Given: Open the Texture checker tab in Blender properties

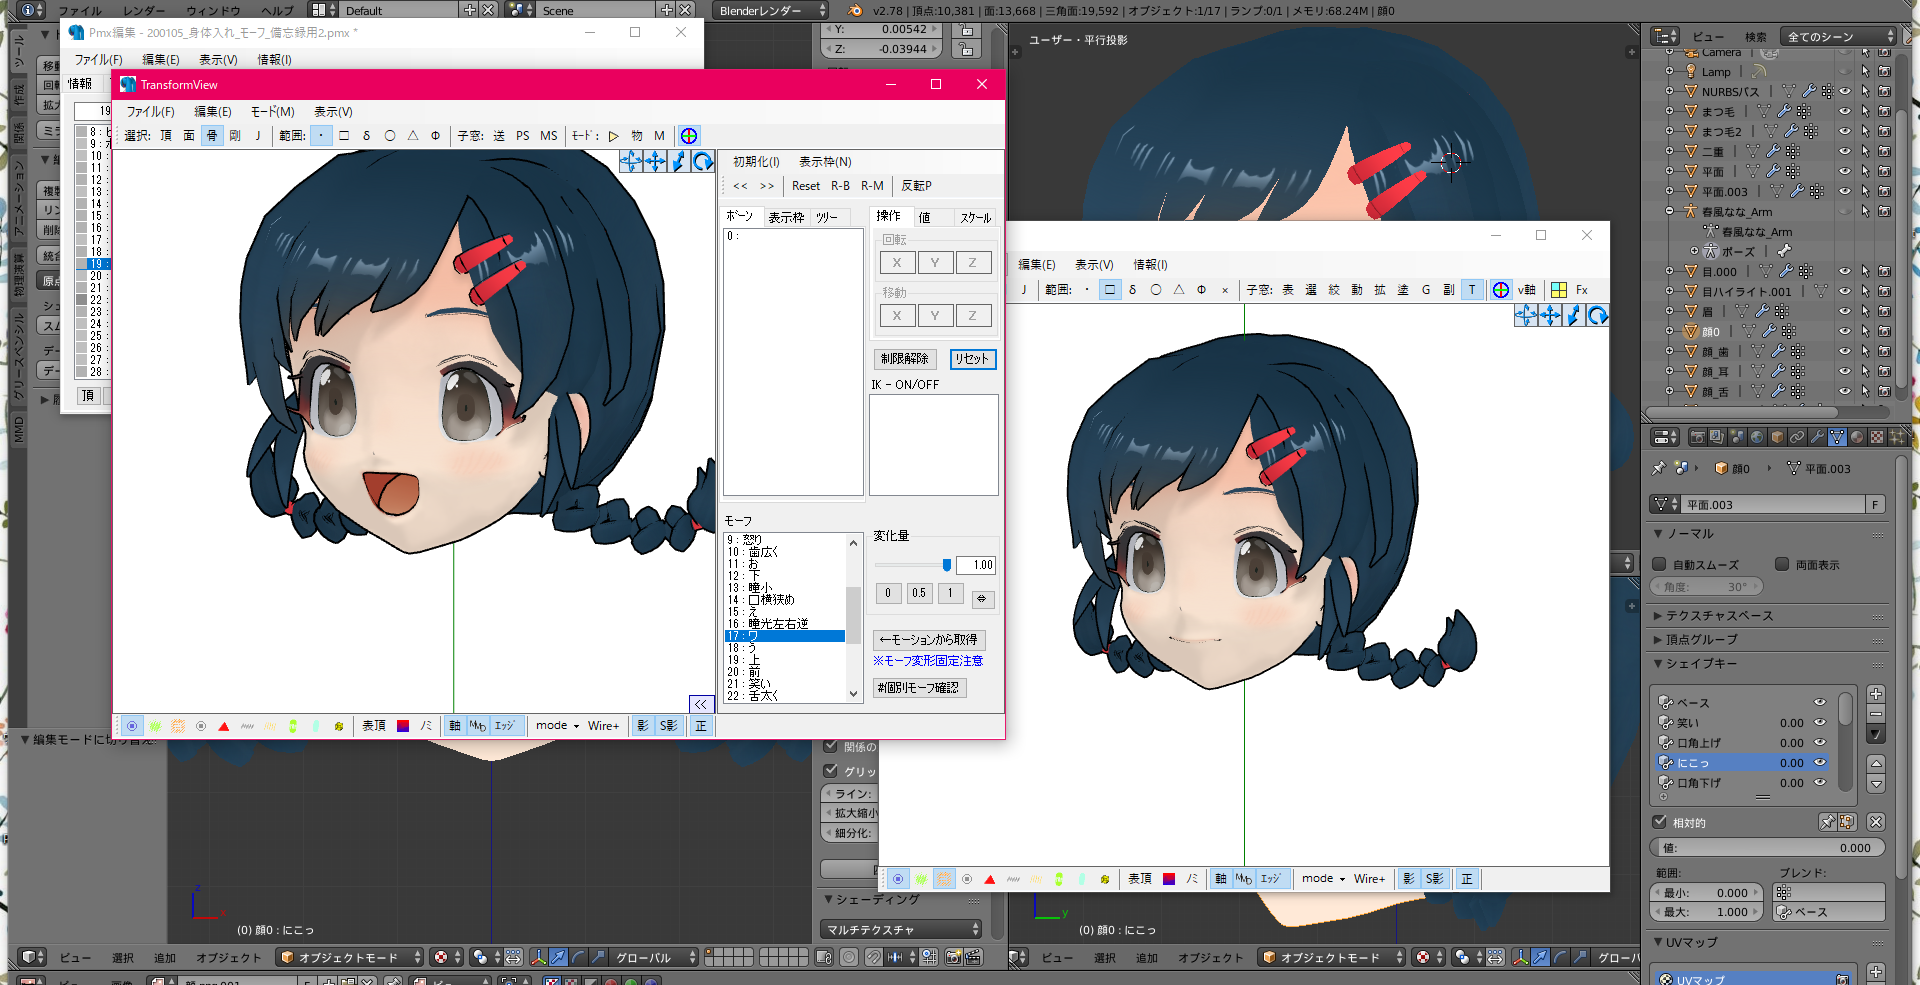Looking at the screenshot, I should [x=1877, y=437].
